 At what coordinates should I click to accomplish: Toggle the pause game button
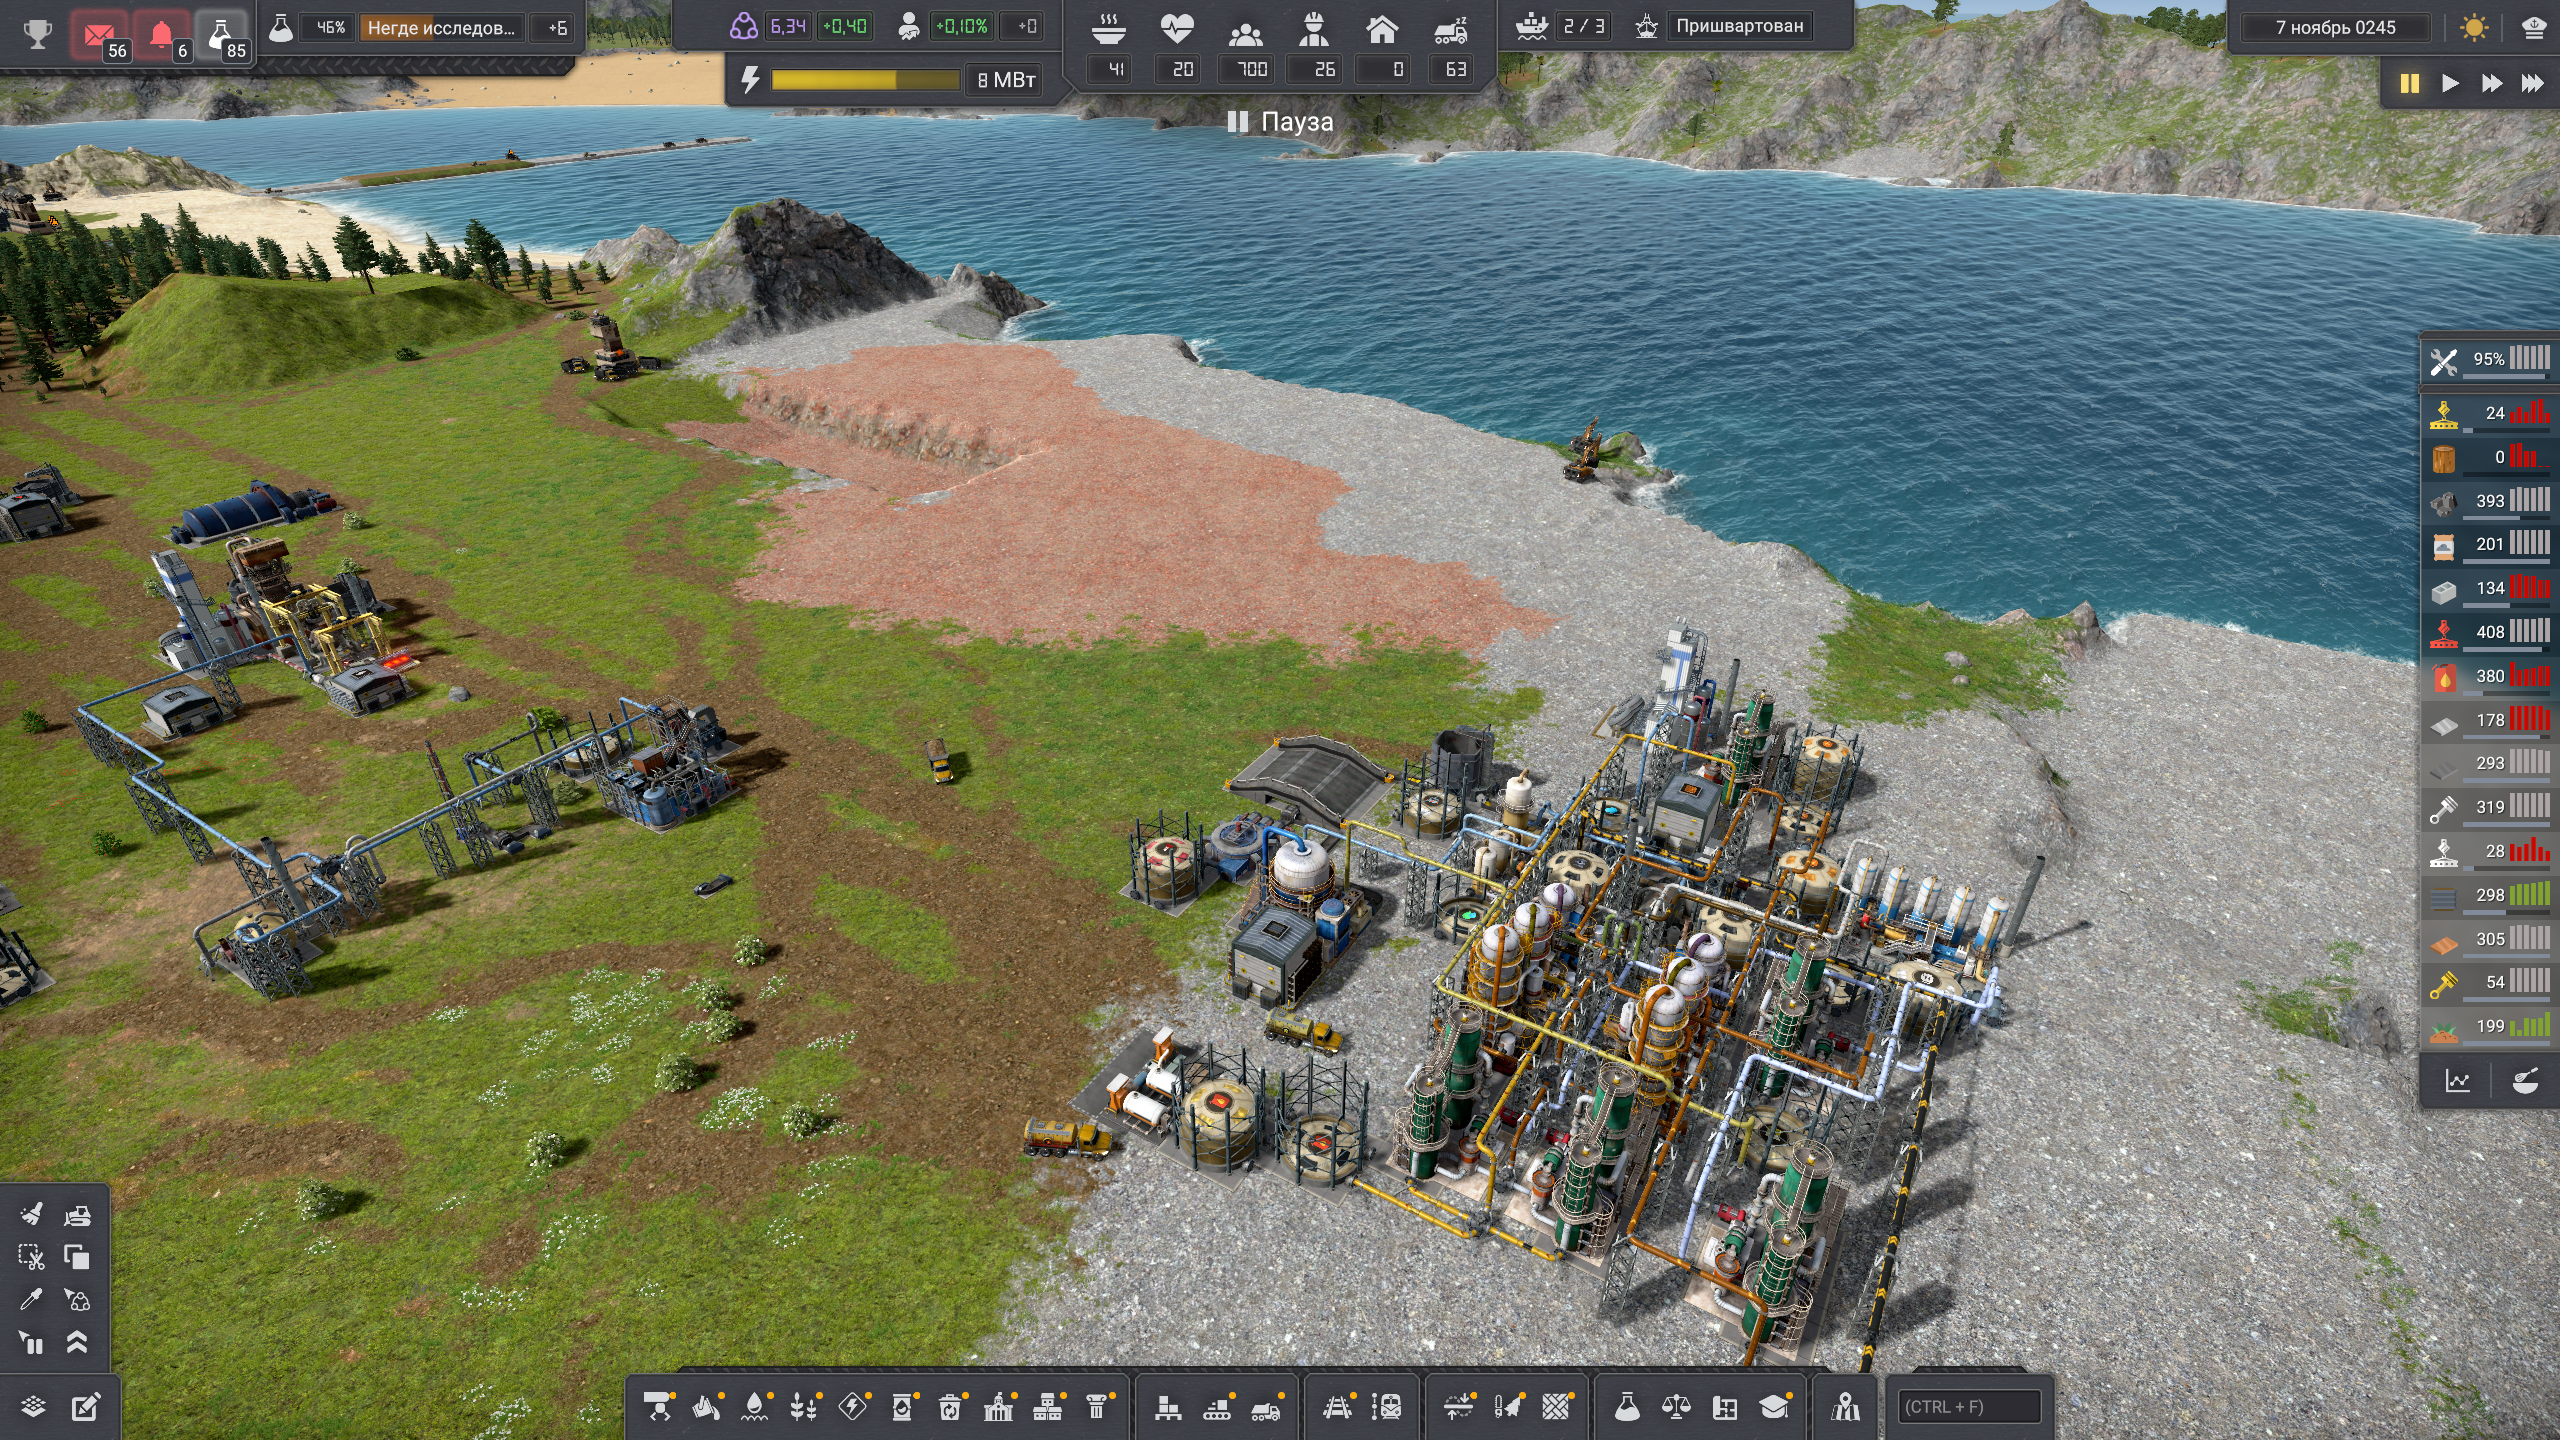[x=2409, y=83]
